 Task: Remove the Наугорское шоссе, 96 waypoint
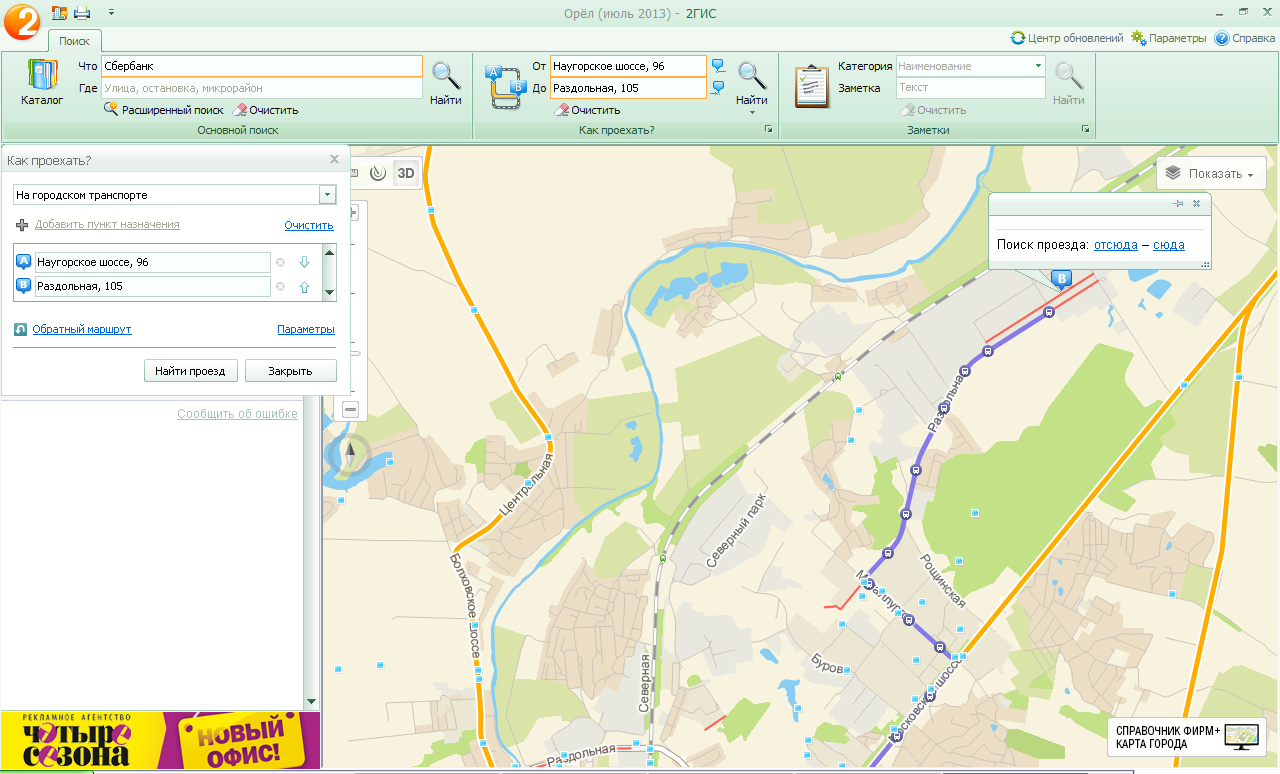[281, 262]
